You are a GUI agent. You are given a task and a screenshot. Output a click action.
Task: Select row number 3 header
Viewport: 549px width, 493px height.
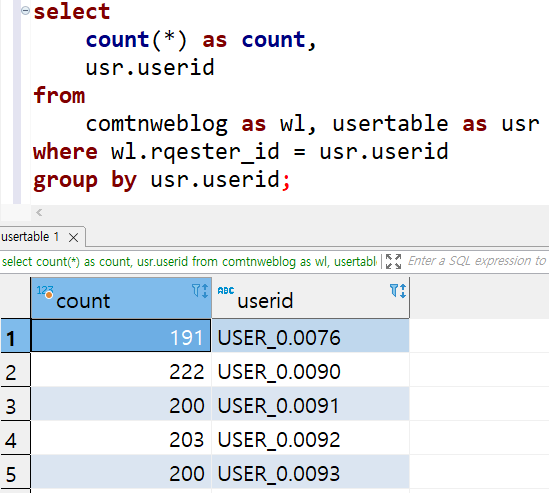[x=15, y=404]
